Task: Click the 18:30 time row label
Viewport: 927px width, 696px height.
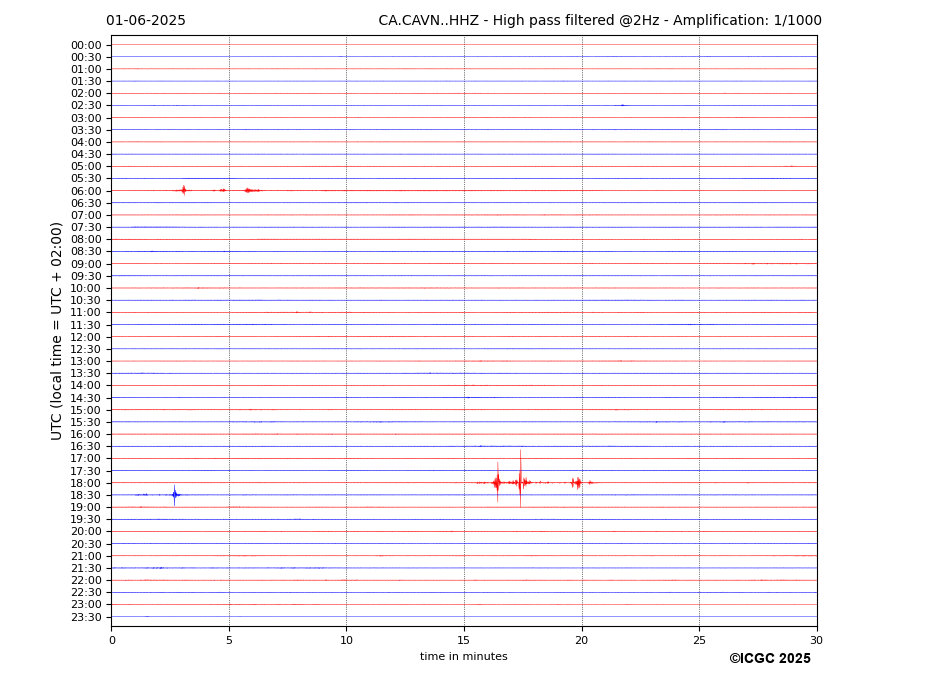Action: (86, 496)
